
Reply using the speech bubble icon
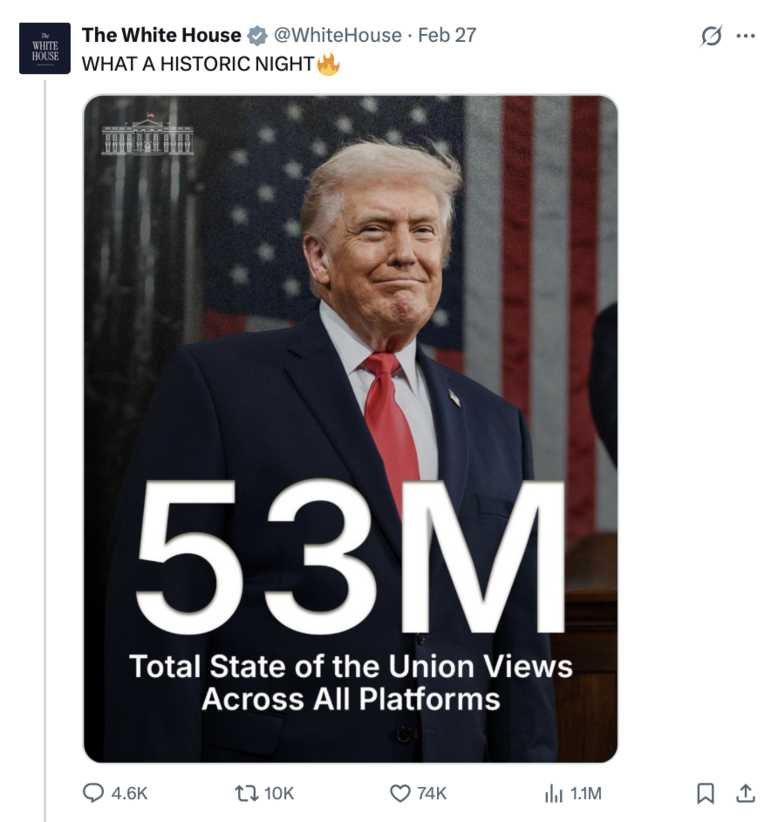pyautogui.click(x=93, y=793)
